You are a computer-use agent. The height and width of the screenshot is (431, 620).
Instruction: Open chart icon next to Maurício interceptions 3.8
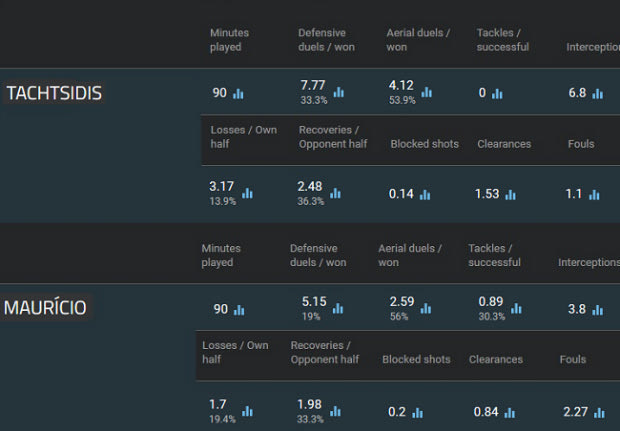597,310
